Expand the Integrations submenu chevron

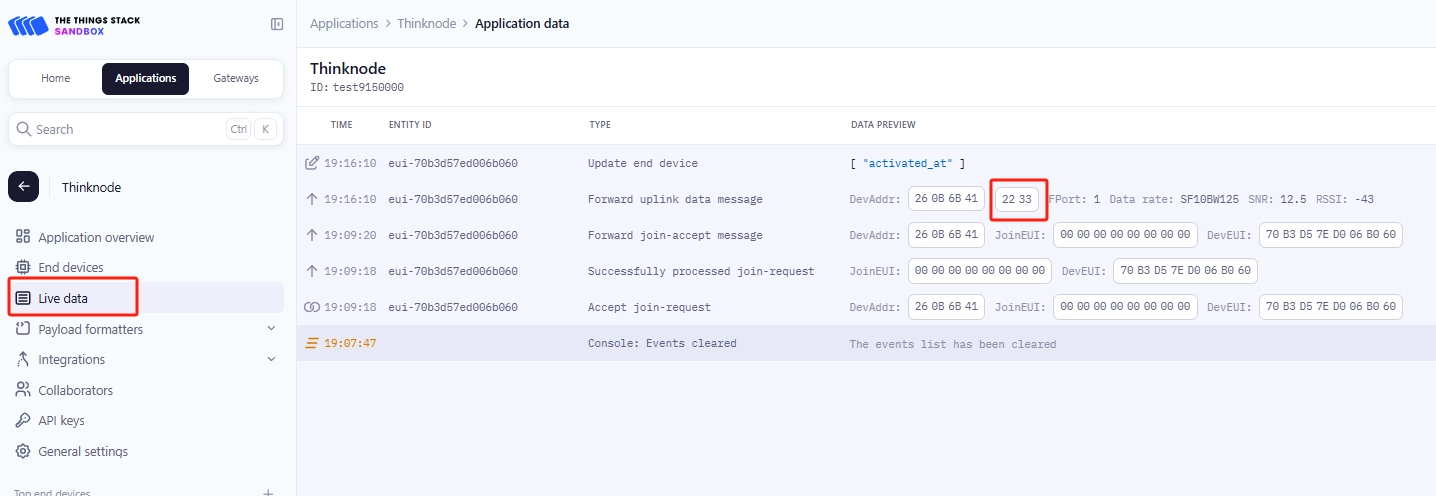(x=271, y=359)
